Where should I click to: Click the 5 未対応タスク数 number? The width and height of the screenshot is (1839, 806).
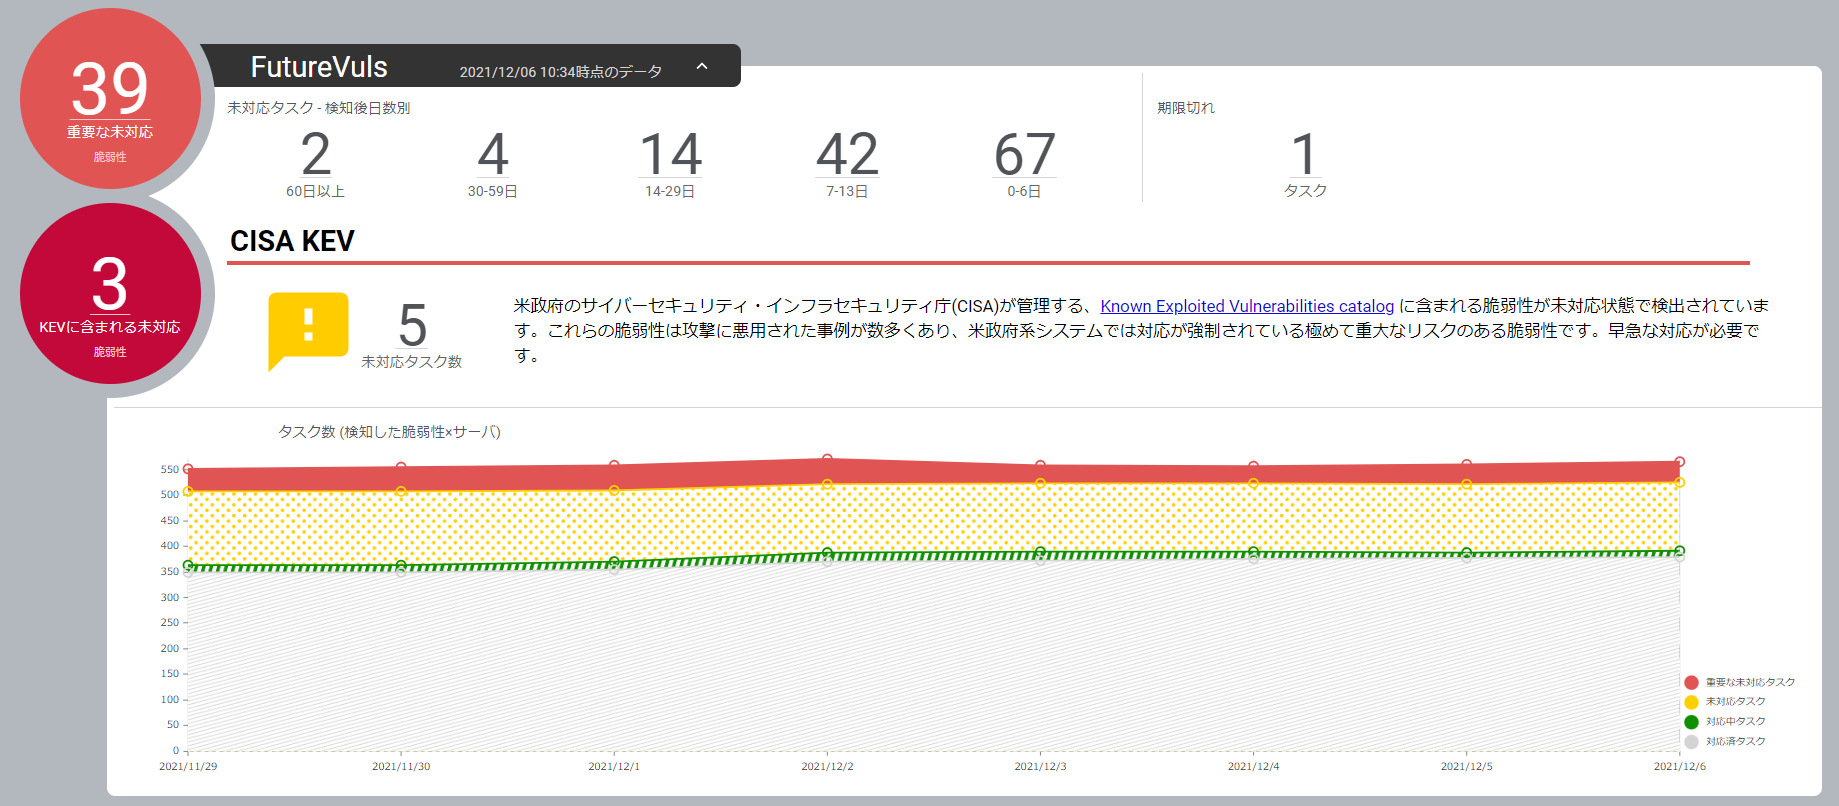pyautogui.click(x=412, y=325)
